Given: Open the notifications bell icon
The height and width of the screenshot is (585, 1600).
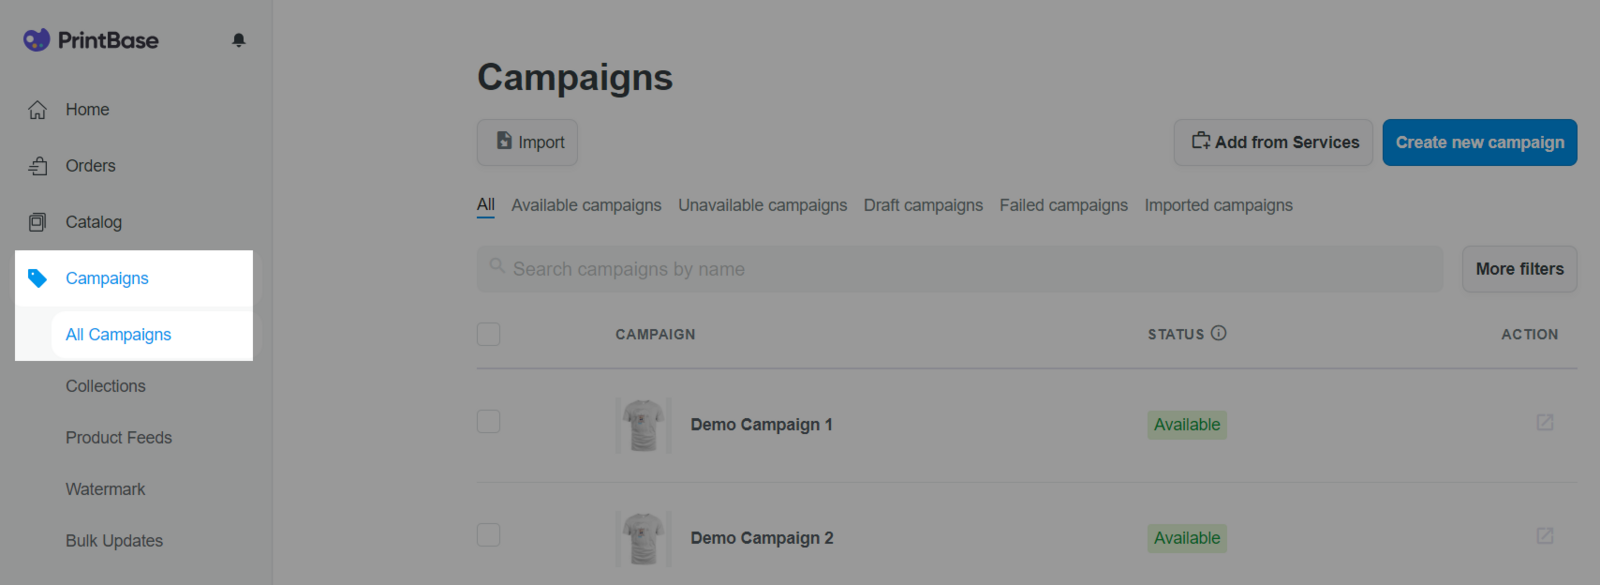Looking at the screenshot, I should tap(238, 40).
